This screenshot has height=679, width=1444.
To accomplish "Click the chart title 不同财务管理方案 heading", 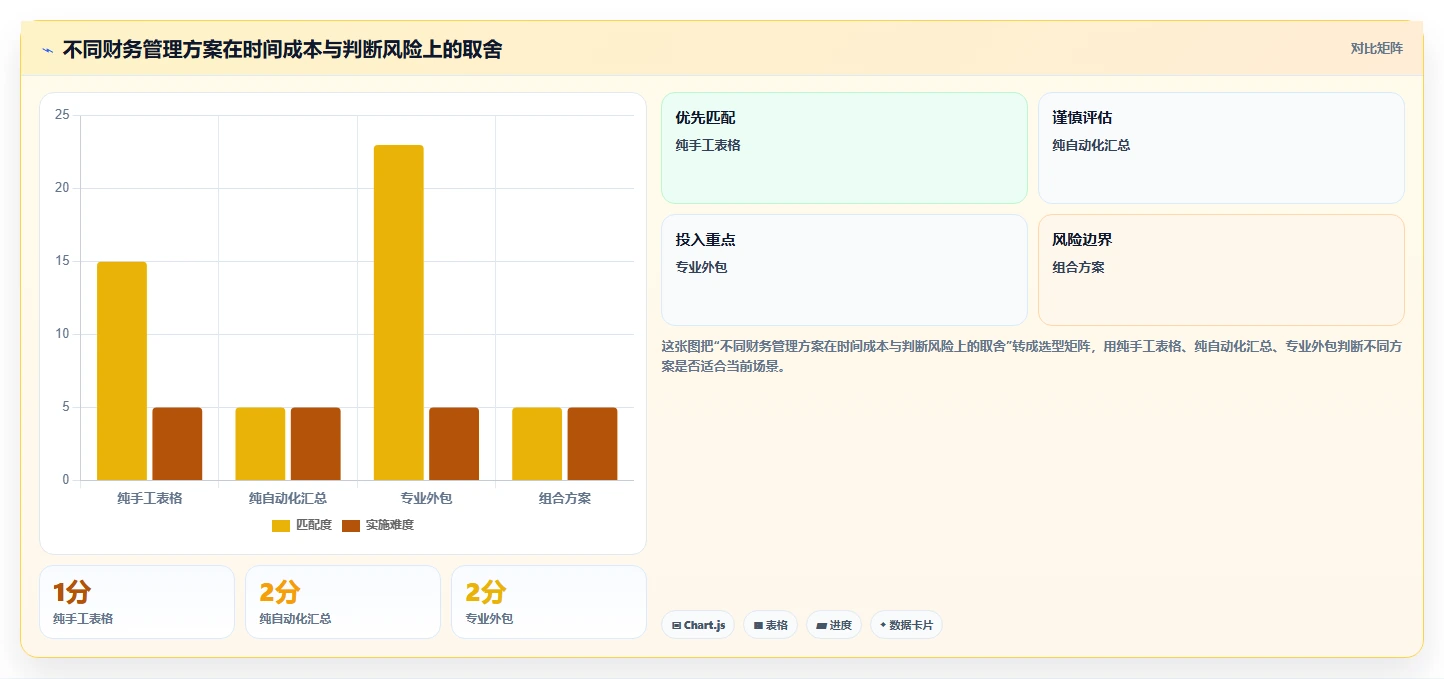I will pos(282,49).
